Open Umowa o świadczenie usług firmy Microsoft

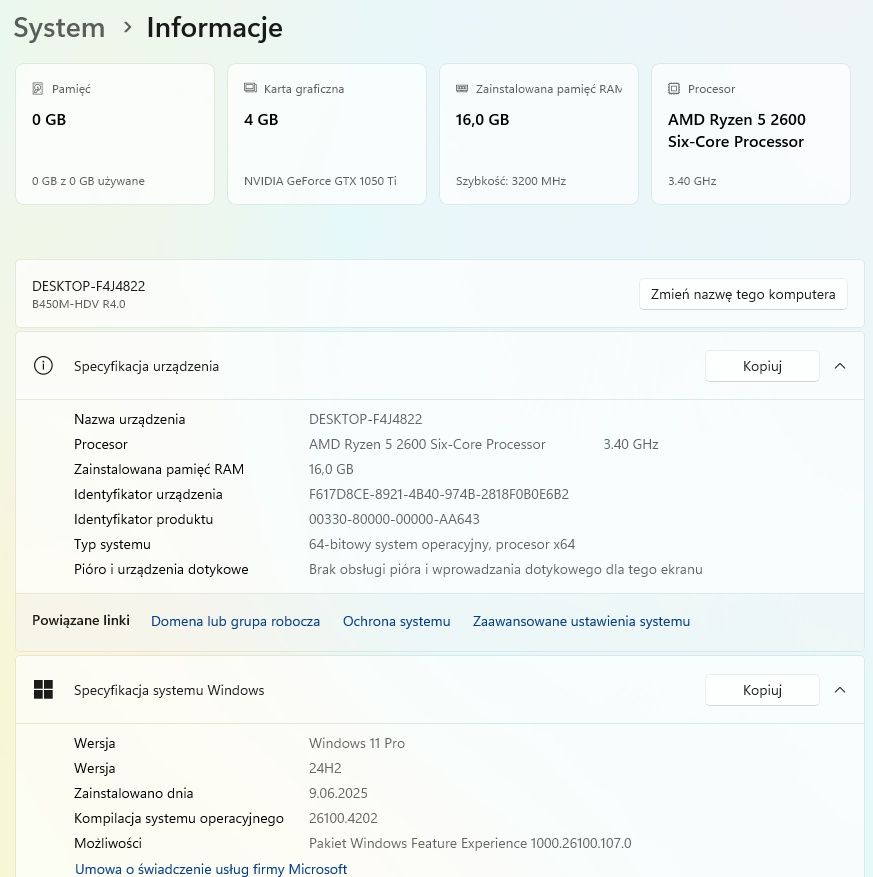[211, 869]
